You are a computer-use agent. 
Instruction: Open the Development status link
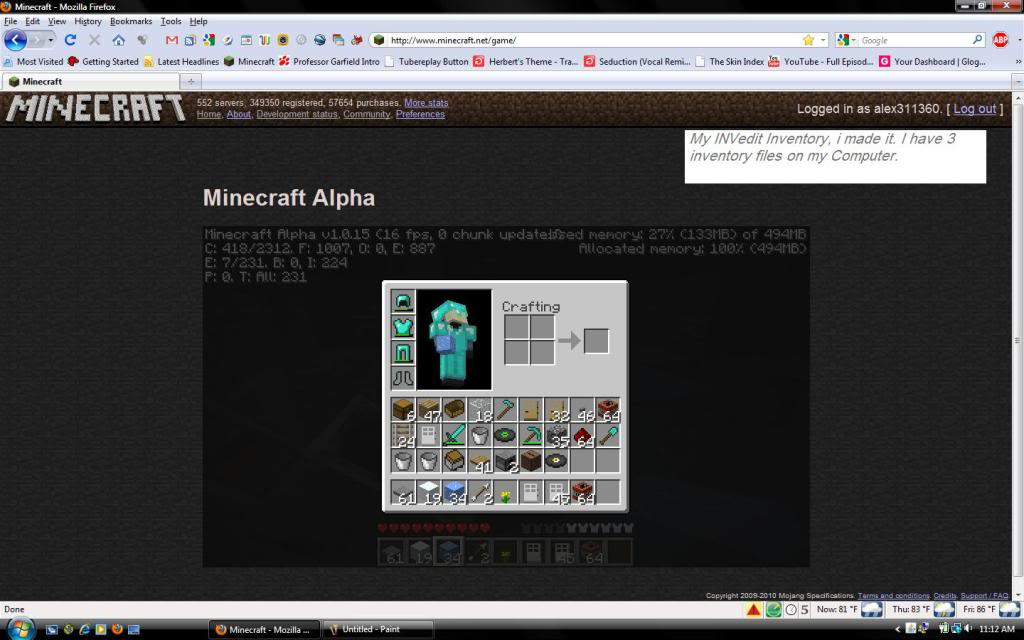click(297, 114)
